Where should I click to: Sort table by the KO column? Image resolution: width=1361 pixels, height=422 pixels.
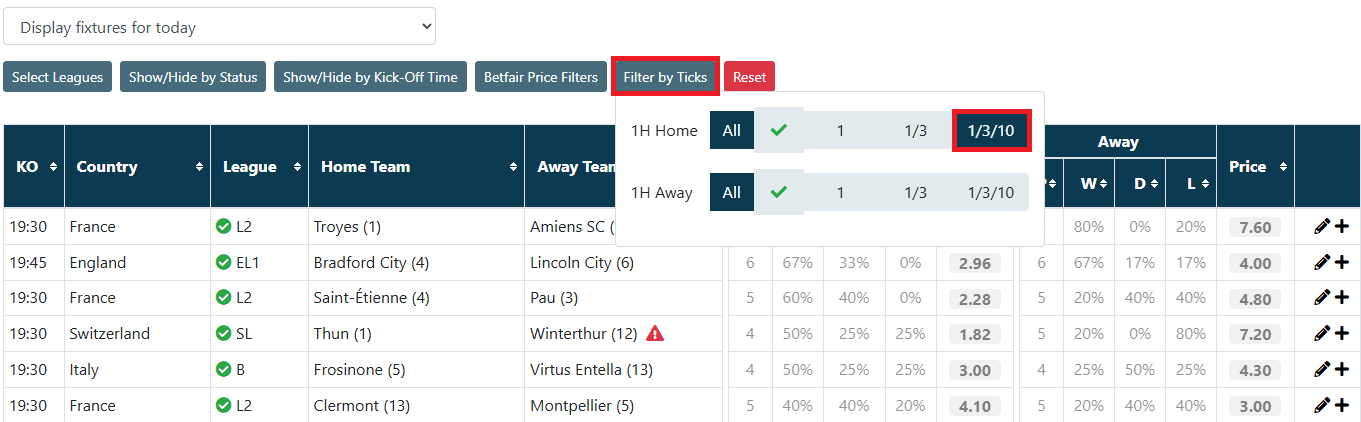click(x=34, y=167)
